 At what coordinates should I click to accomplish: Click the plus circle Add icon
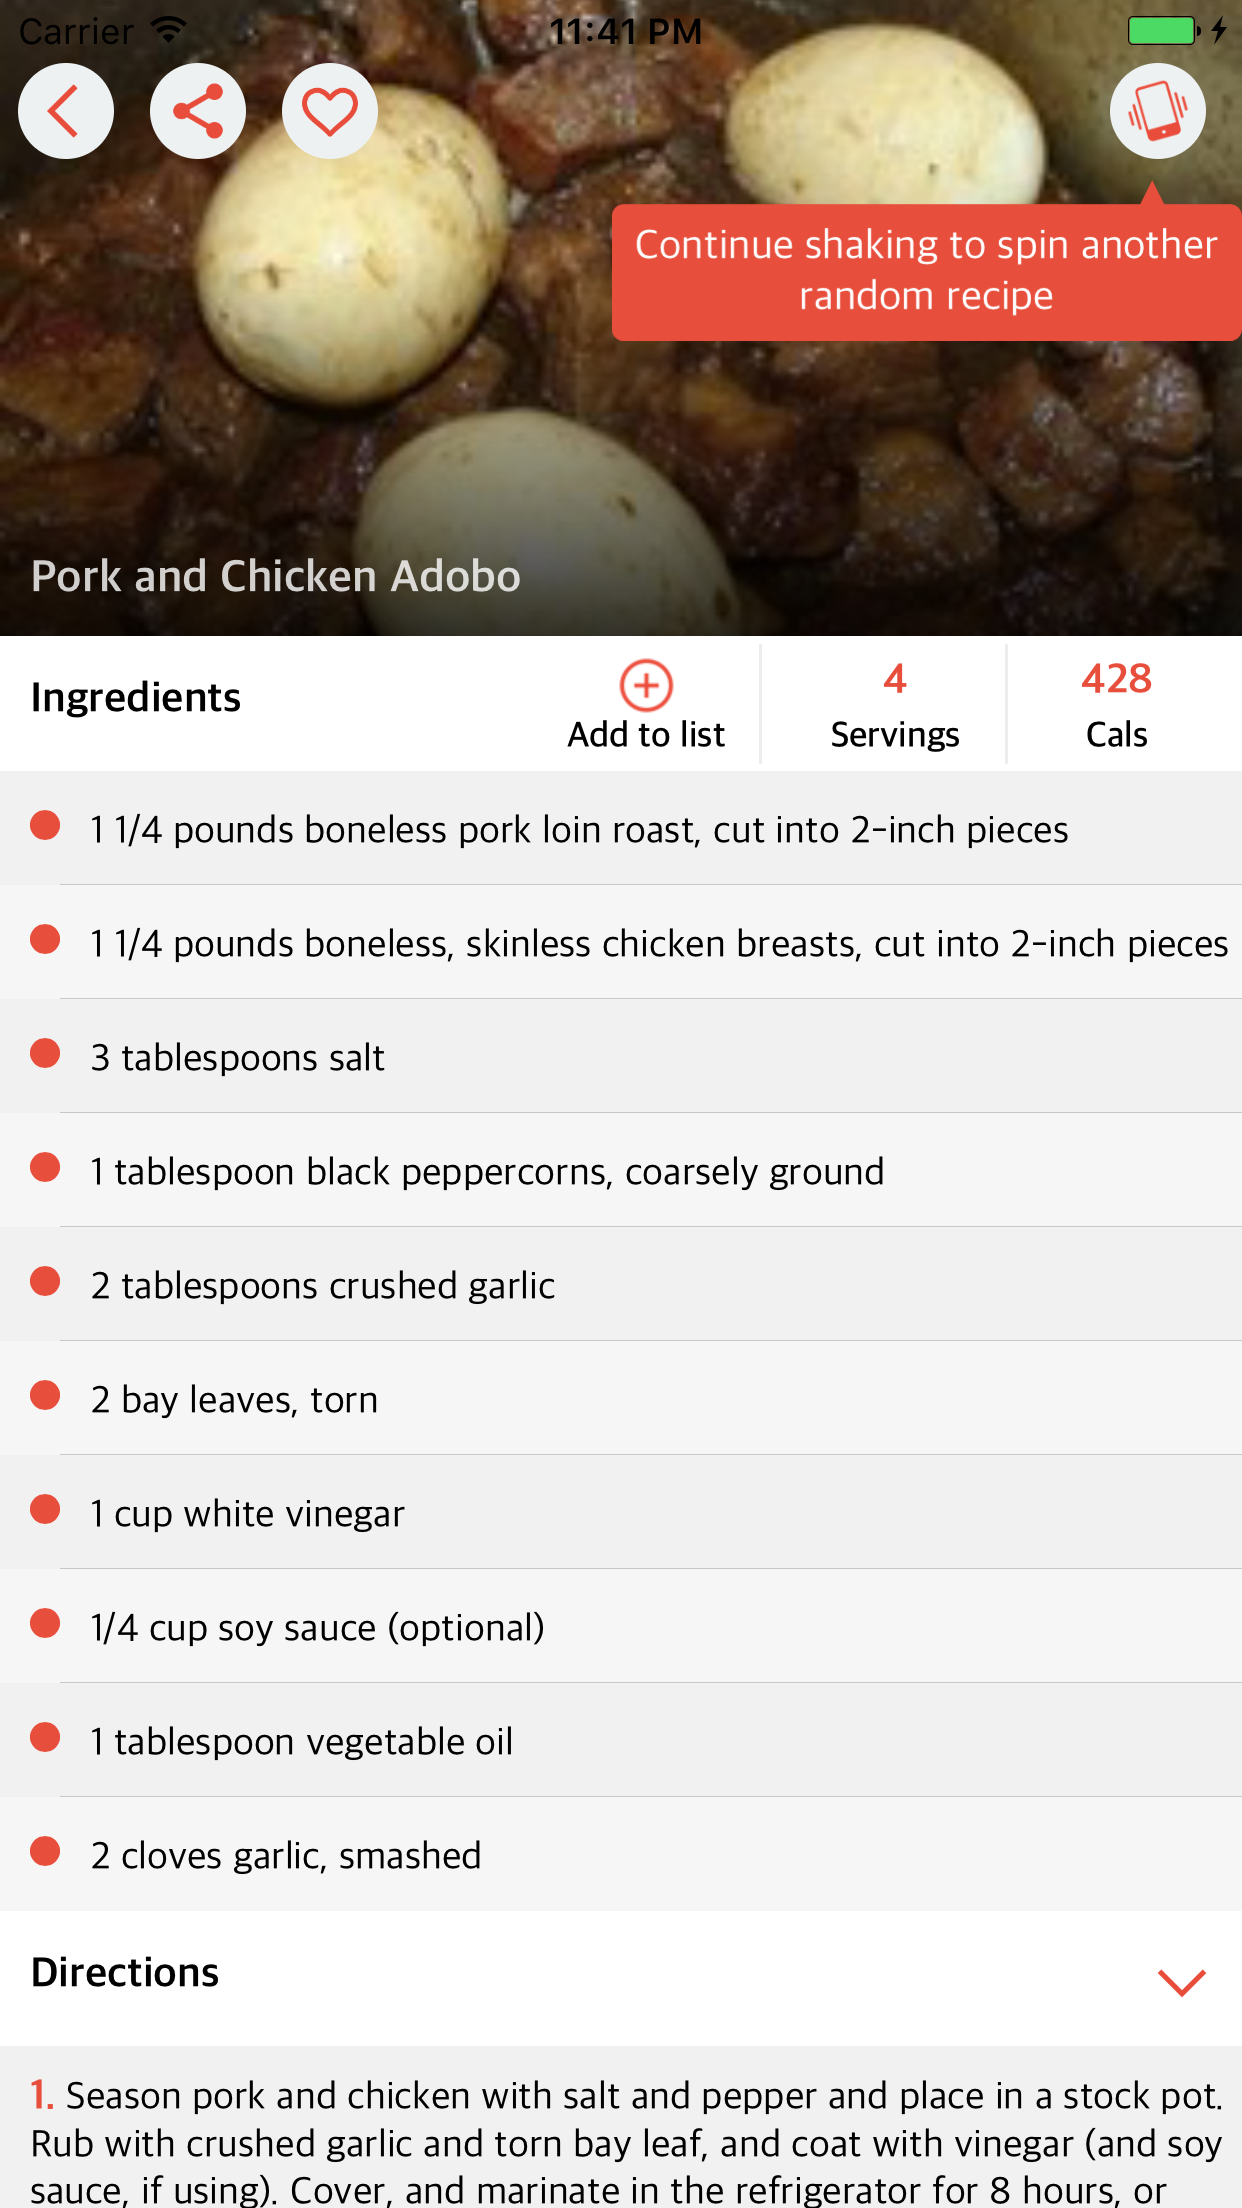[x=646, y=685]
